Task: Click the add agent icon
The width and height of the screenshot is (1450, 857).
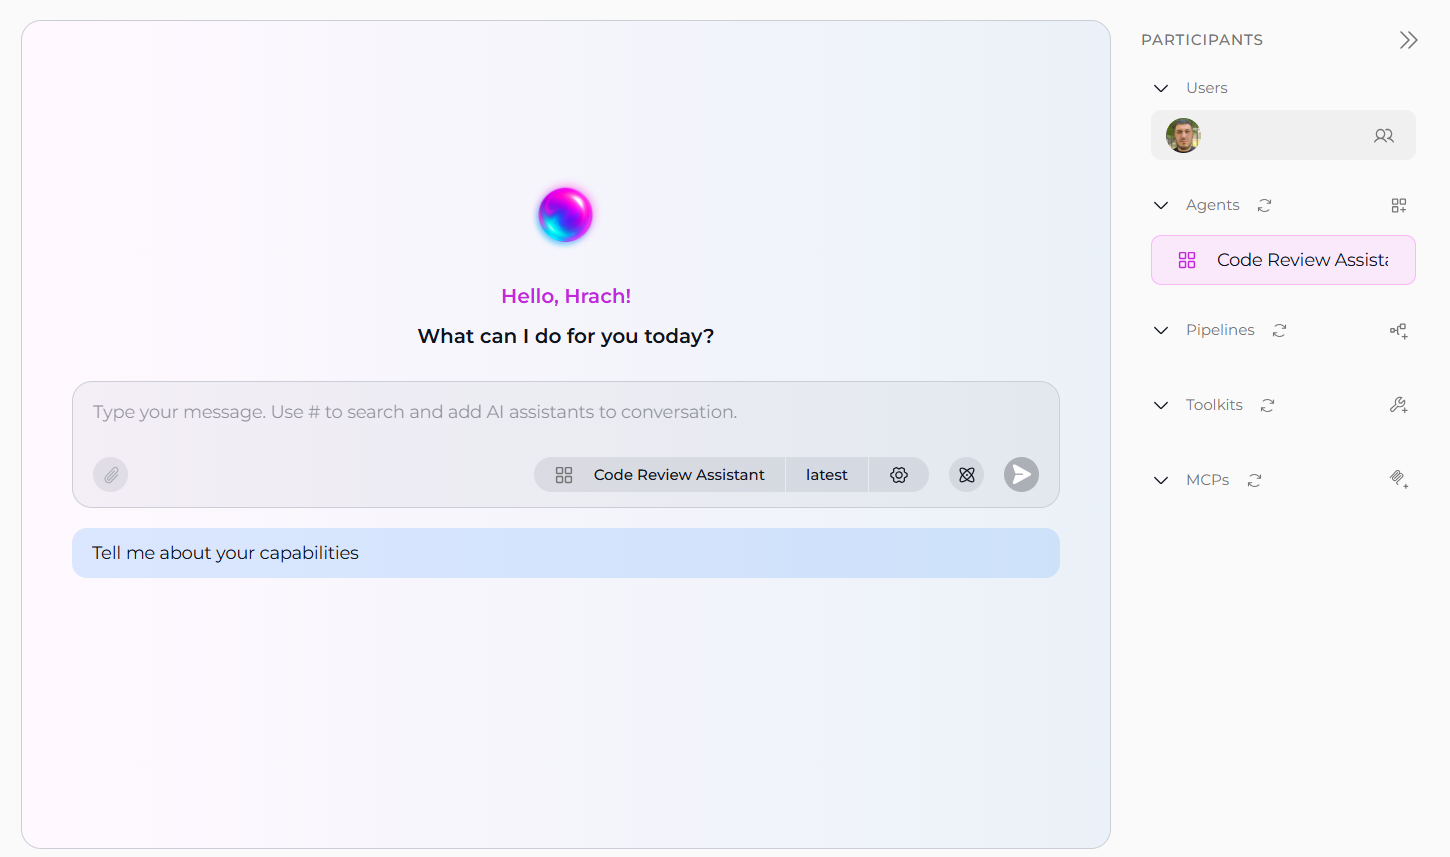Action: 1398,206
